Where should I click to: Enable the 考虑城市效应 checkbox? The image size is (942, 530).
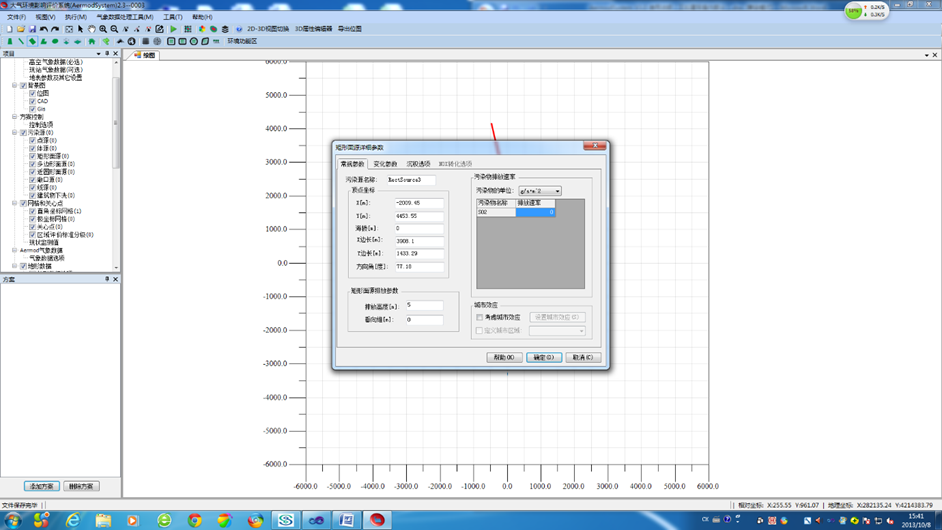tap(480, 317)
